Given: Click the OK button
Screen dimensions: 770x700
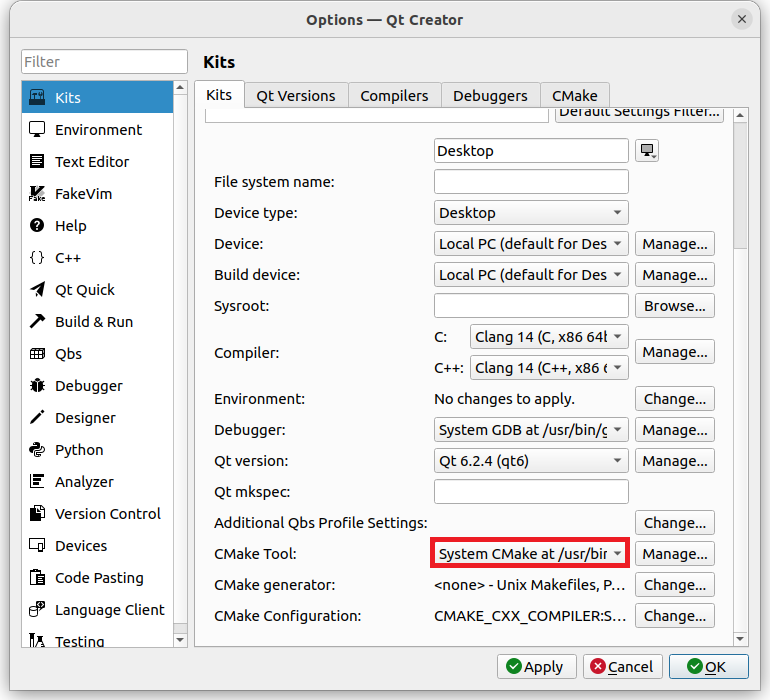Looking at the screenshot, I should [709, 667].
